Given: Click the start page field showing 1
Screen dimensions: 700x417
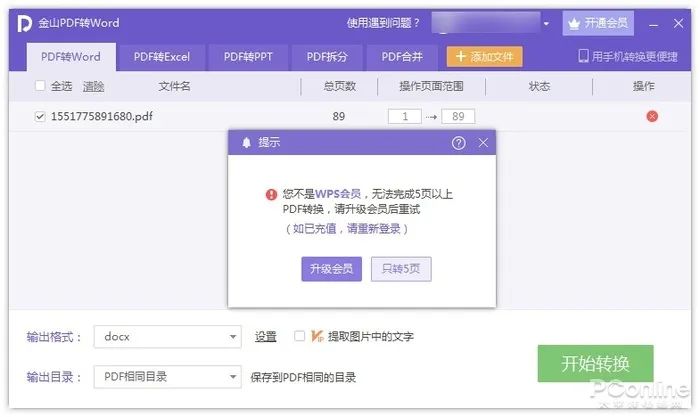Looking at the screenshot, I should point(405,117).
